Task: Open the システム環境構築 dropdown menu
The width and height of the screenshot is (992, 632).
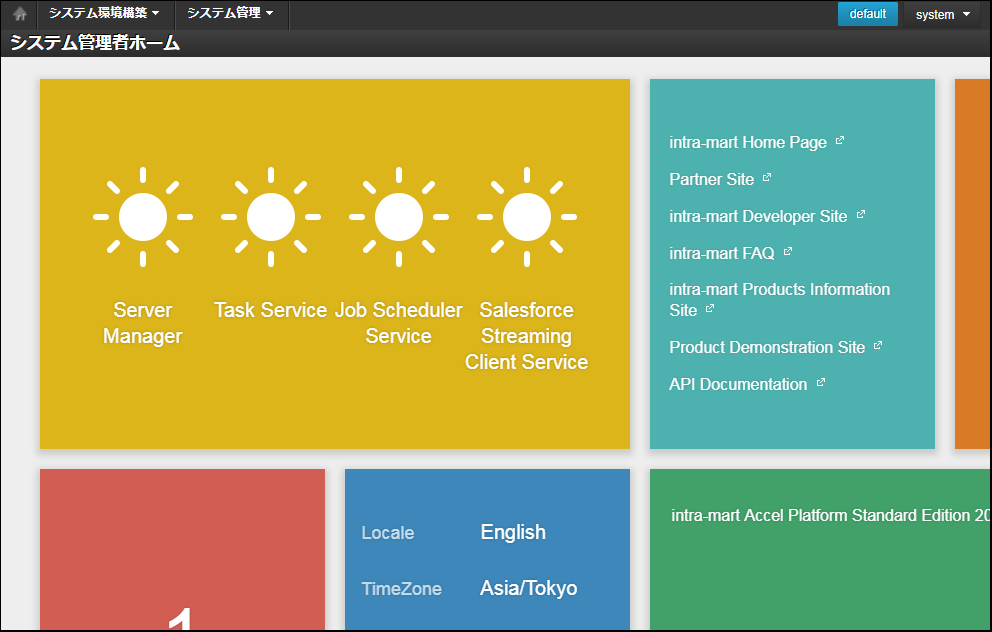Action: [105, 14]
